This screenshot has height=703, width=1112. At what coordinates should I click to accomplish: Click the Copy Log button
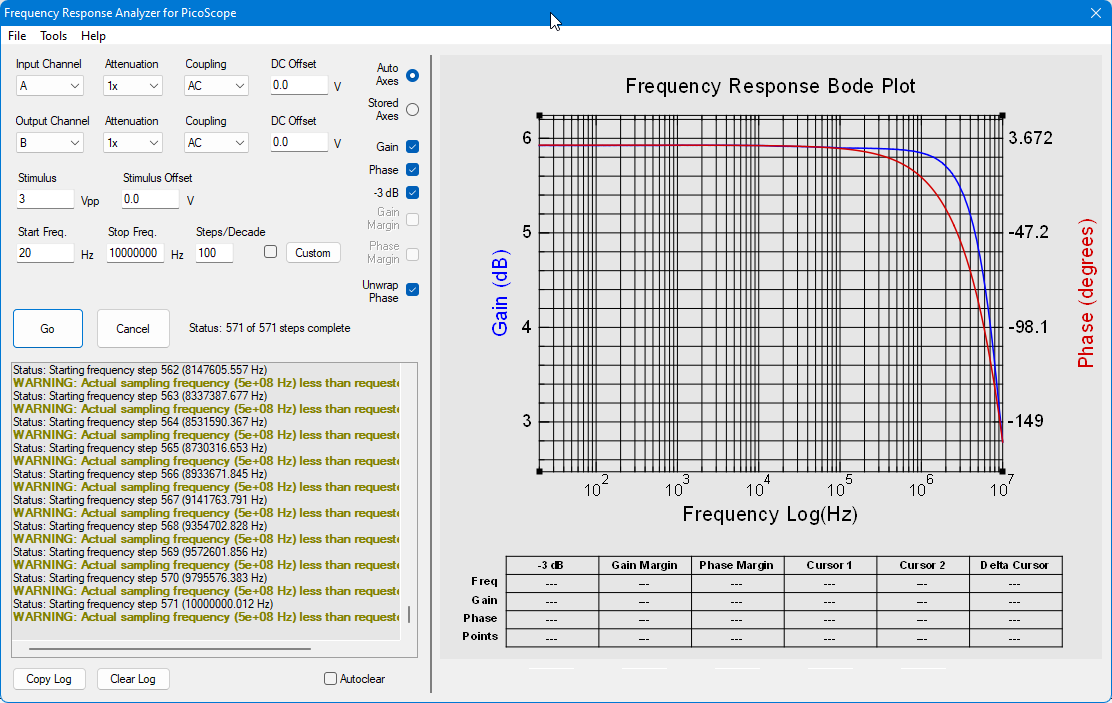[49, 679]
